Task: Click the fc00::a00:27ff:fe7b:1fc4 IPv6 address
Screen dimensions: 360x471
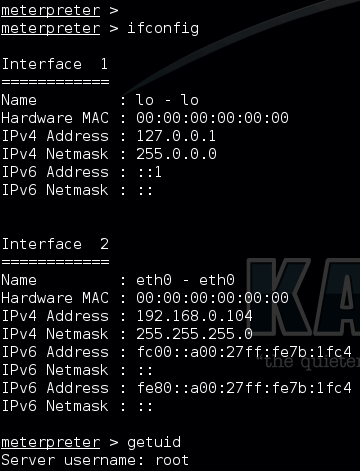Action: pos(244,352)
